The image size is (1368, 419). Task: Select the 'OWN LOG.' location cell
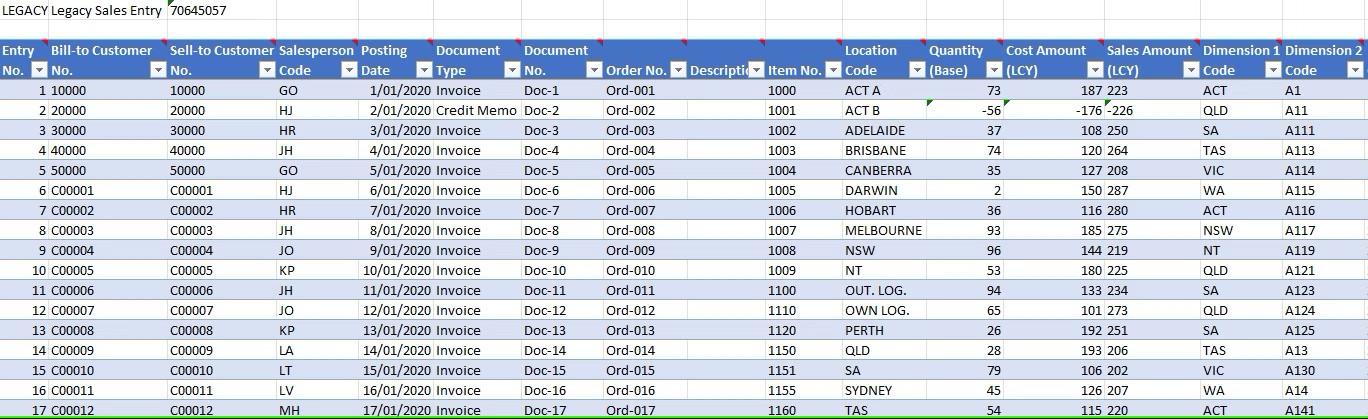click(x=885, y=310)
